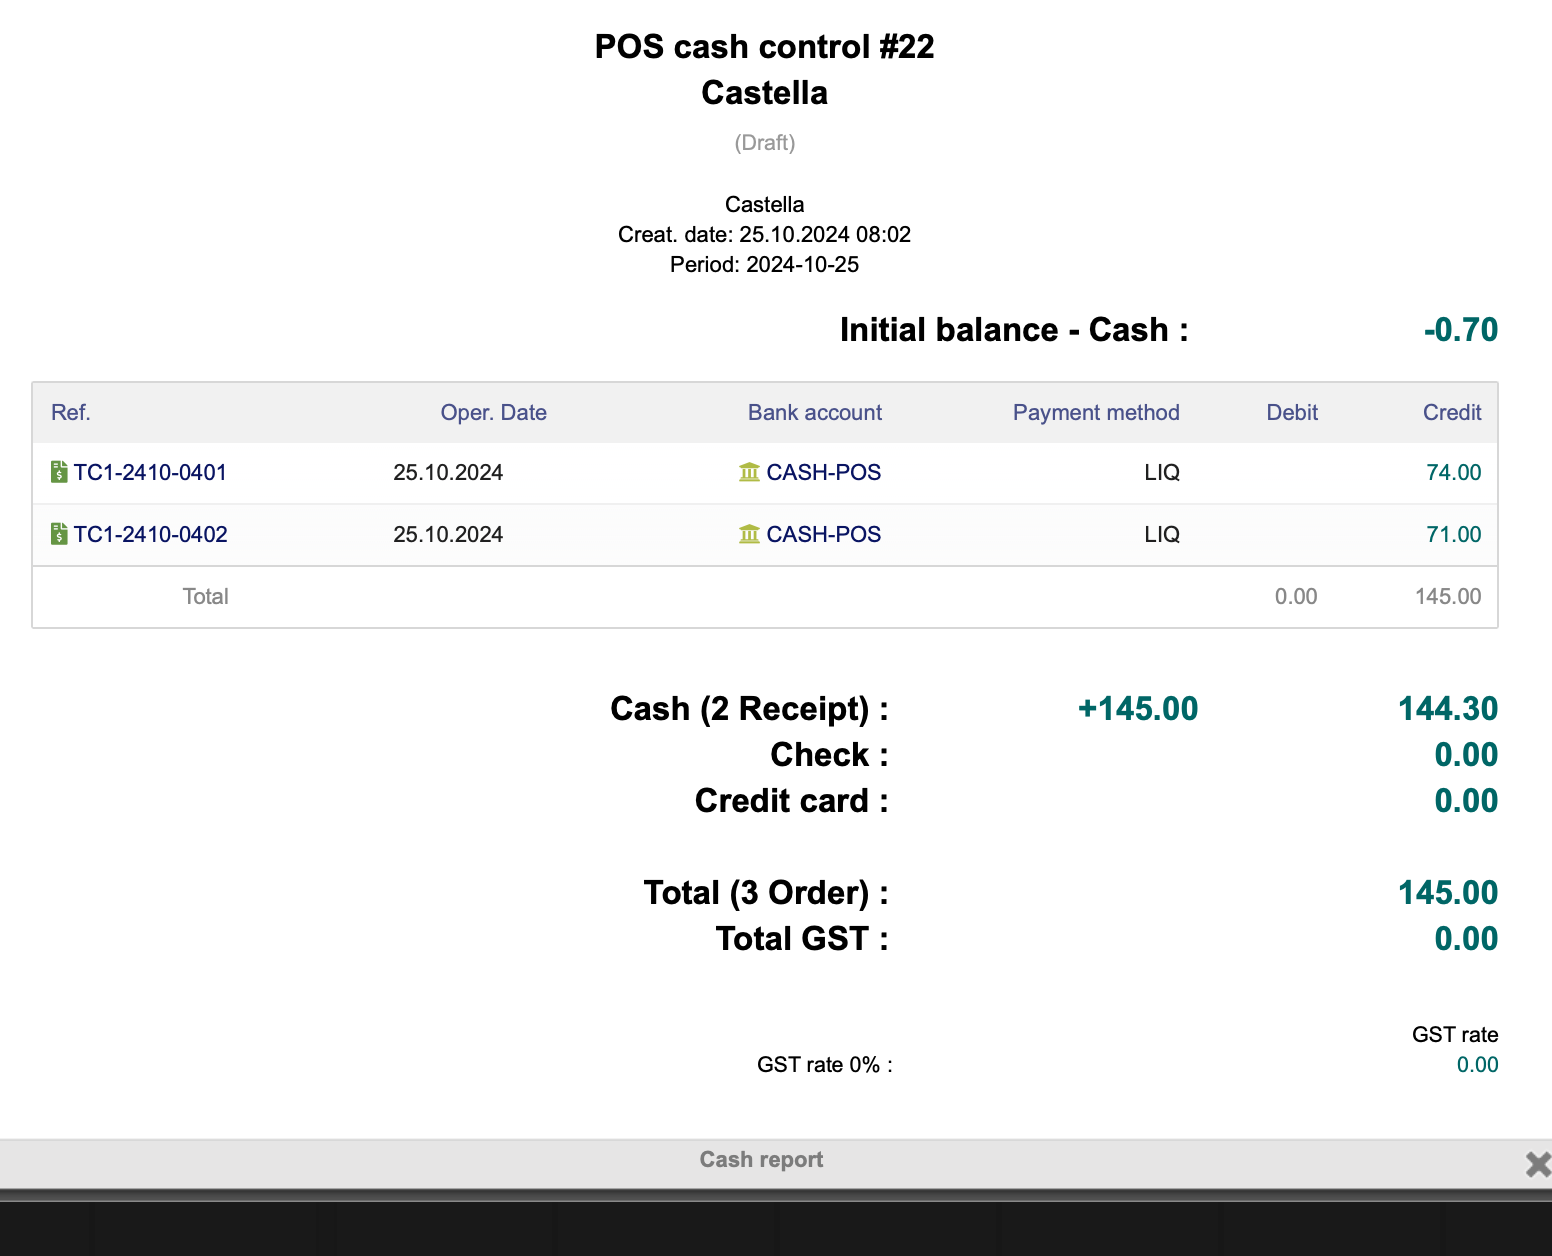Select the Oper. Date column header

[493, 412]
